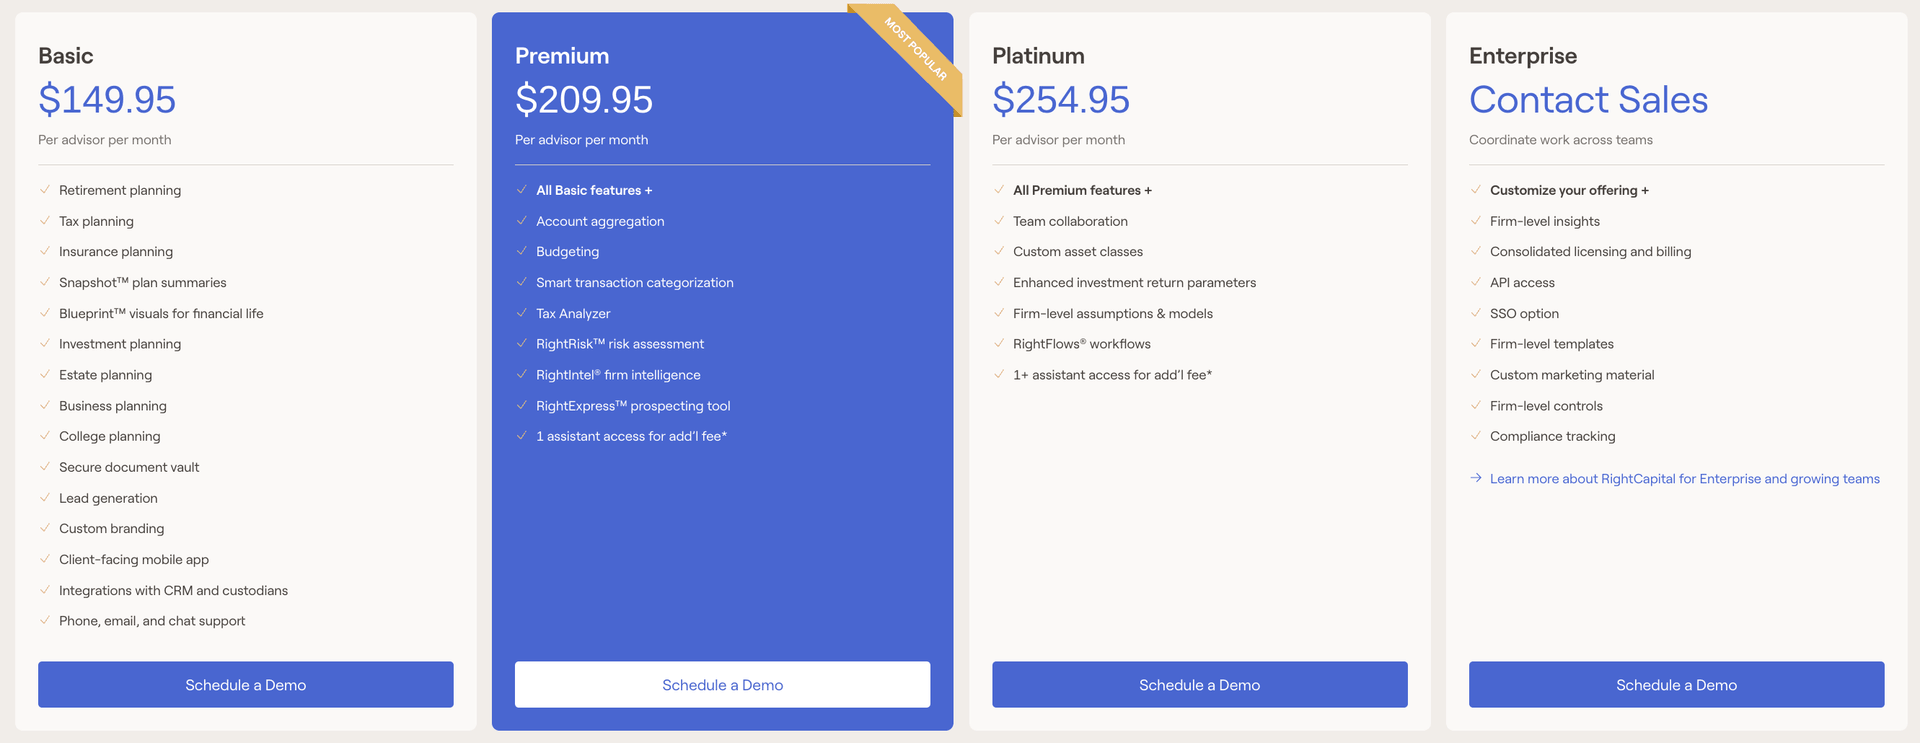The width and height of the screenshot is (1920, 743).
Task: Open Learn more about RightCapital for Enterprise
Action: click(1684, 479)
